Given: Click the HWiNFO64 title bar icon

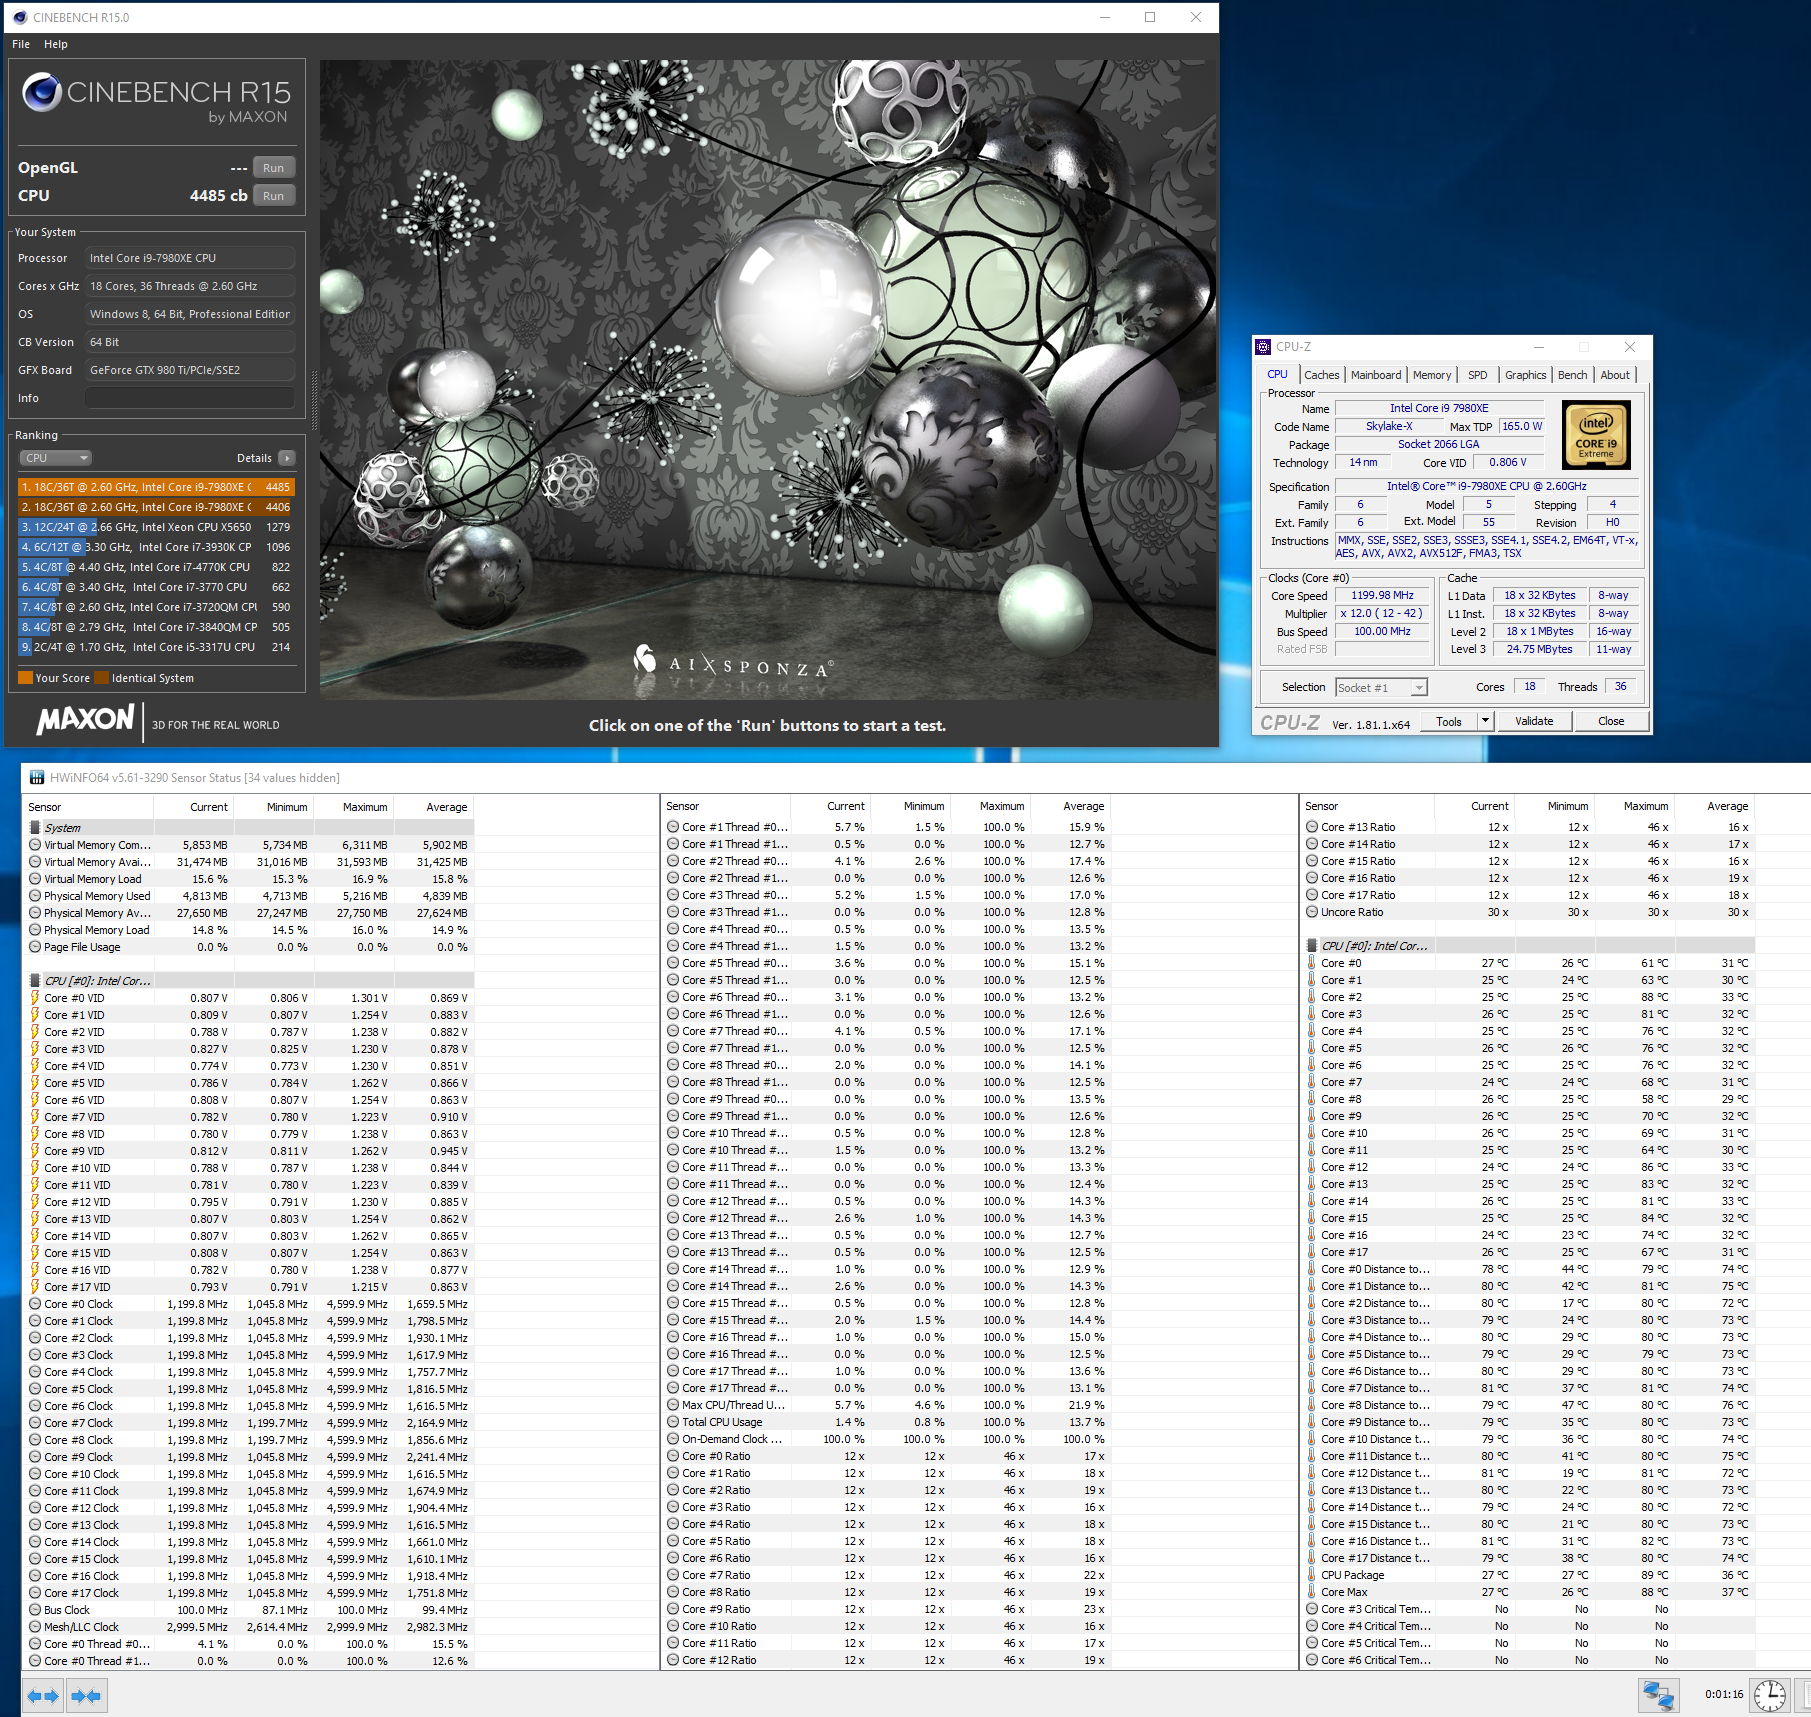Looking at the screenshot, I should coord(37,777).
